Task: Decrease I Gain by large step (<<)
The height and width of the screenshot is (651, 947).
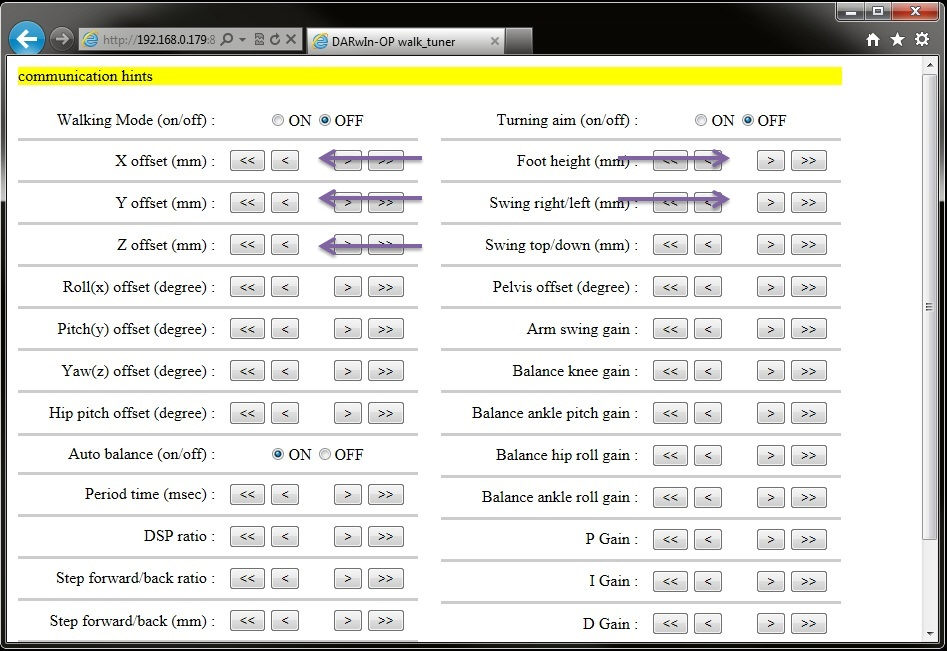Action: (670, 581)
